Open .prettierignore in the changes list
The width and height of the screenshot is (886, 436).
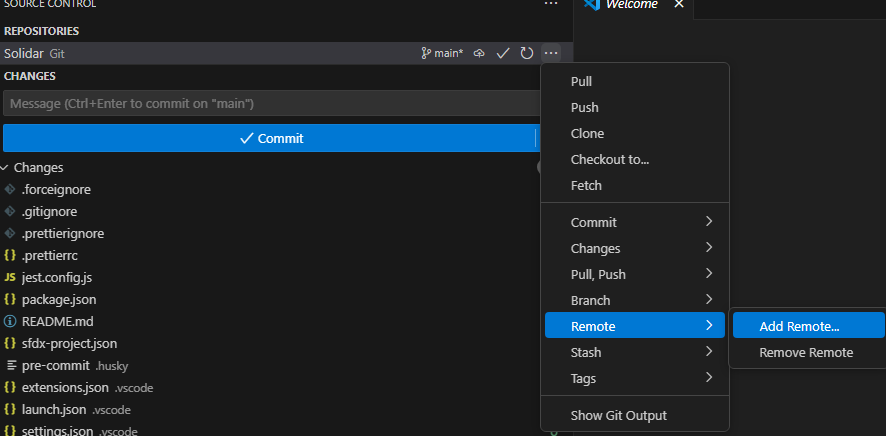pyautogui.click(x=63, y=233)
